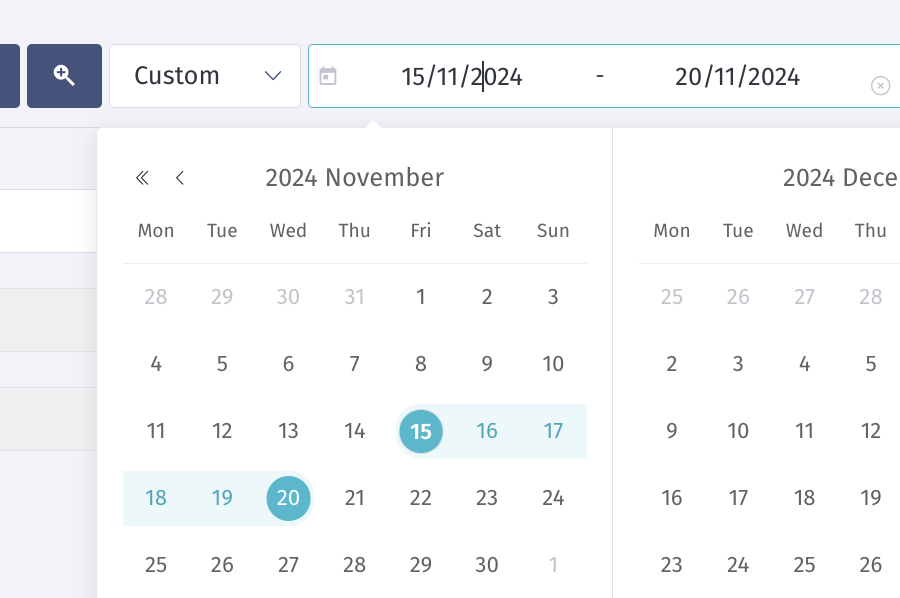Pick greyed-out October 28 in November panel
The height and width of the screenshot is (598, 900).
(156, 297)
